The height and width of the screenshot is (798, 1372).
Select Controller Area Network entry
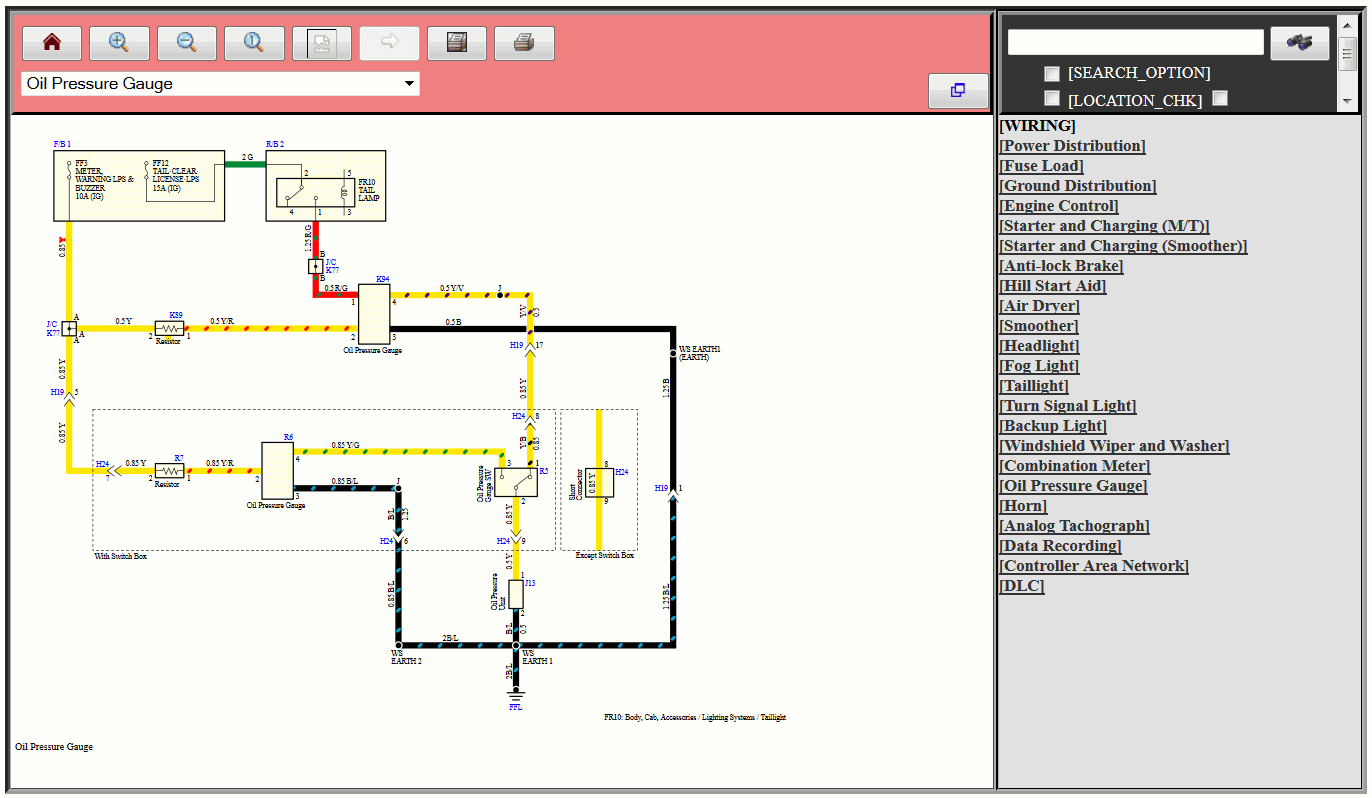1094,566
